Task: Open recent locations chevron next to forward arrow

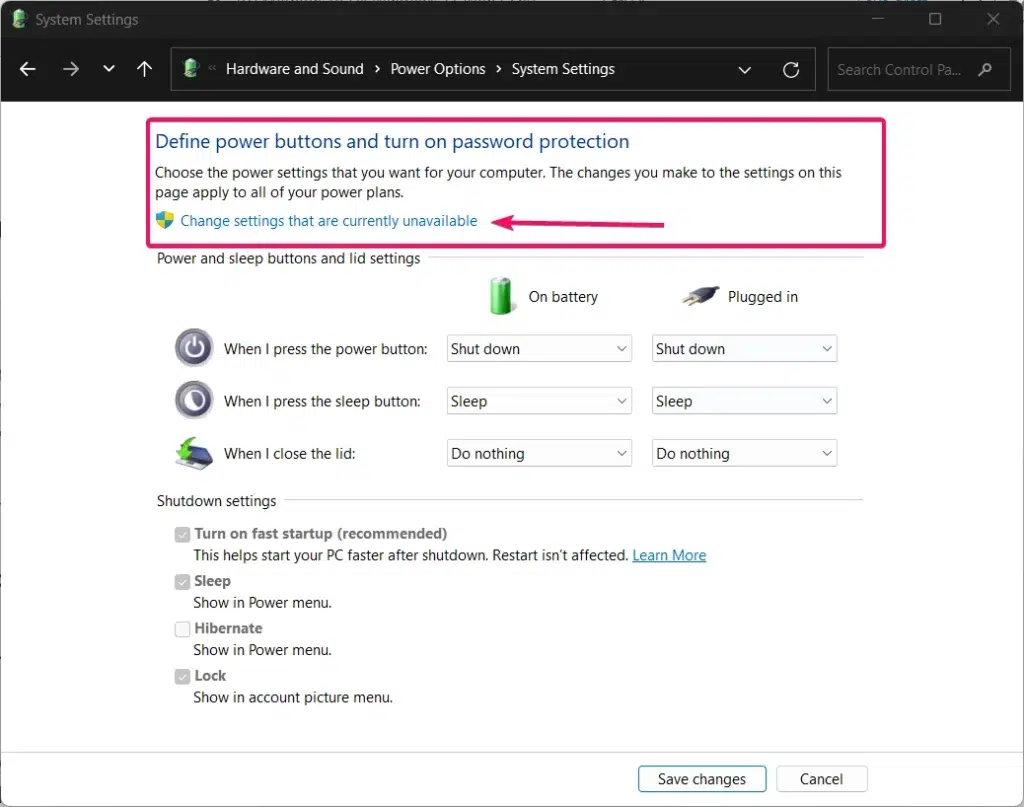Action: click(x=108, y=69)
